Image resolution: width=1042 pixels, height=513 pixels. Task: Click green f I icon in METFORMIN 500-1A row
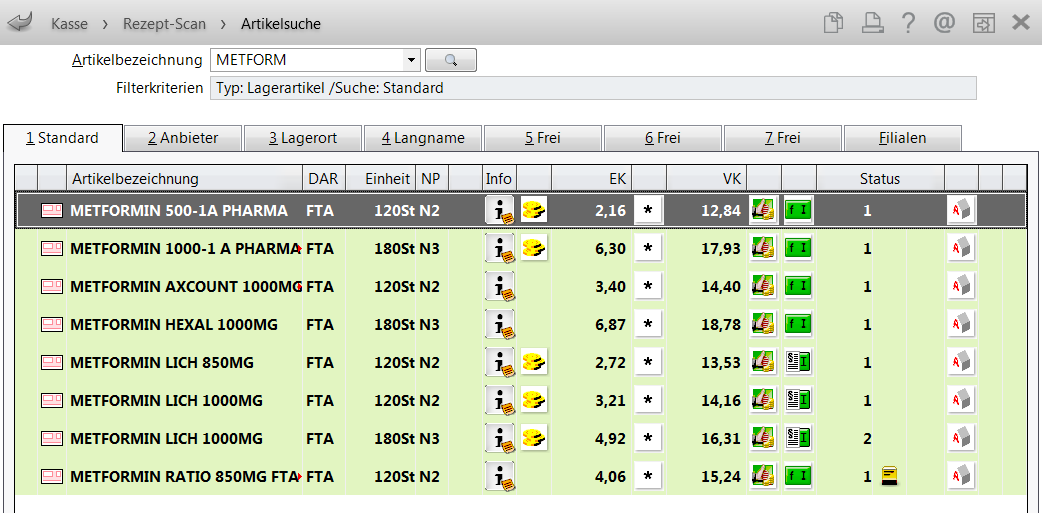[799, 211]
